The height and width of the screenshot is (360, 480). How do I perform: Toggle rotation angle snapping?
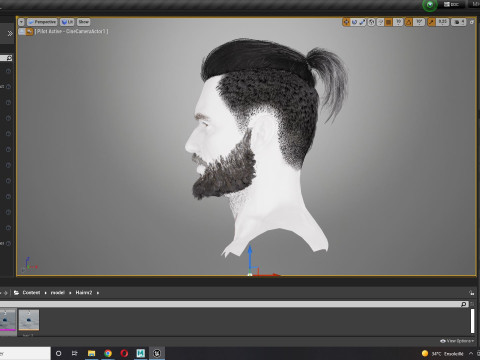coord(409,22)
